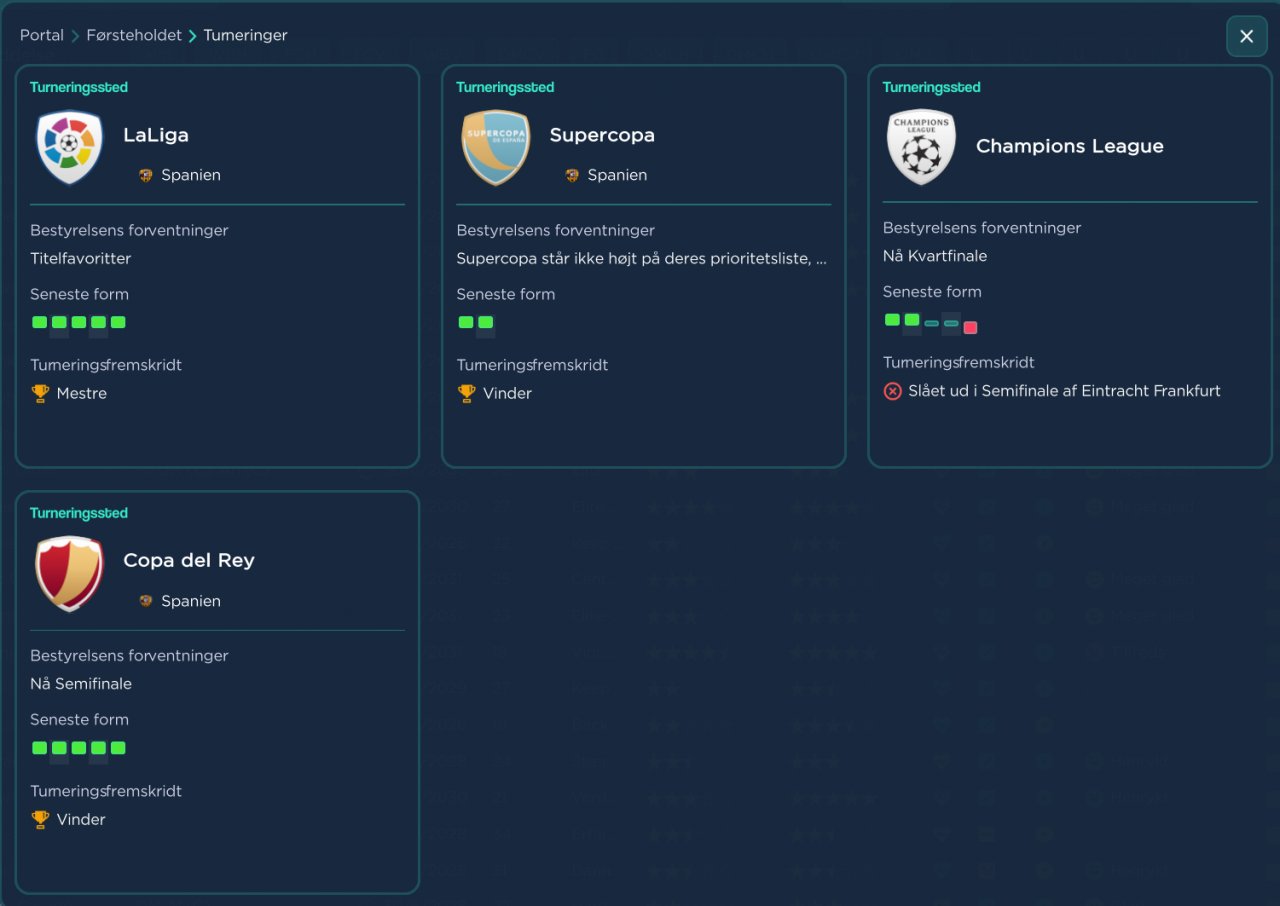Click the trophy icon next to Mestre

pyautogui.click(x=40, y=393)
